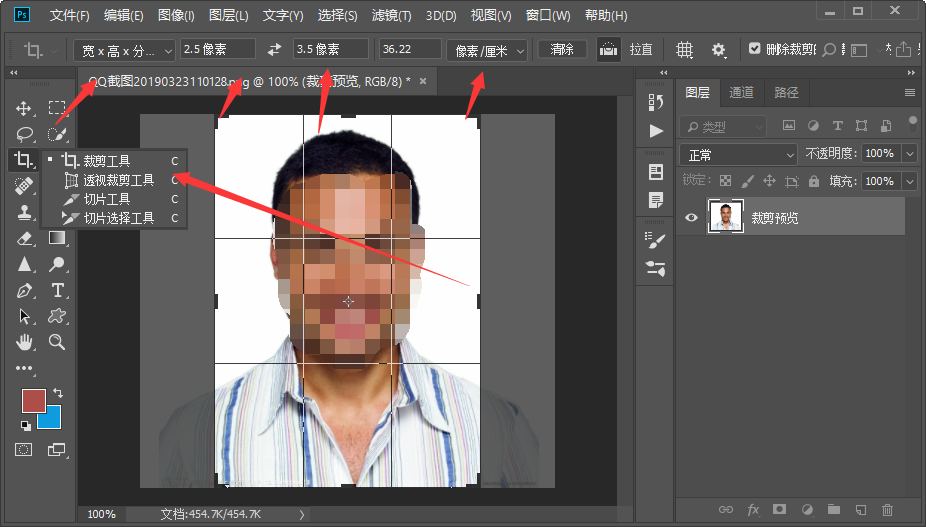
Task: Select the Zoom magnifier tool
Action: coord(58,342)
